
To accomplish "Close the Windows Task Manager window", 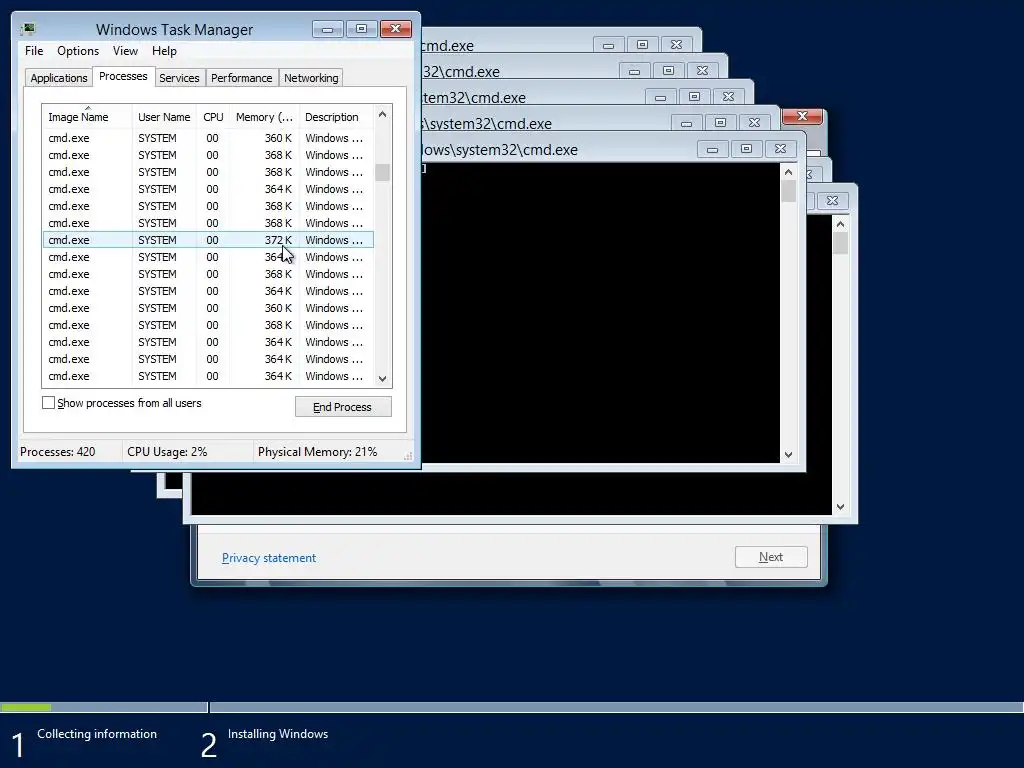I will point(396,29).
